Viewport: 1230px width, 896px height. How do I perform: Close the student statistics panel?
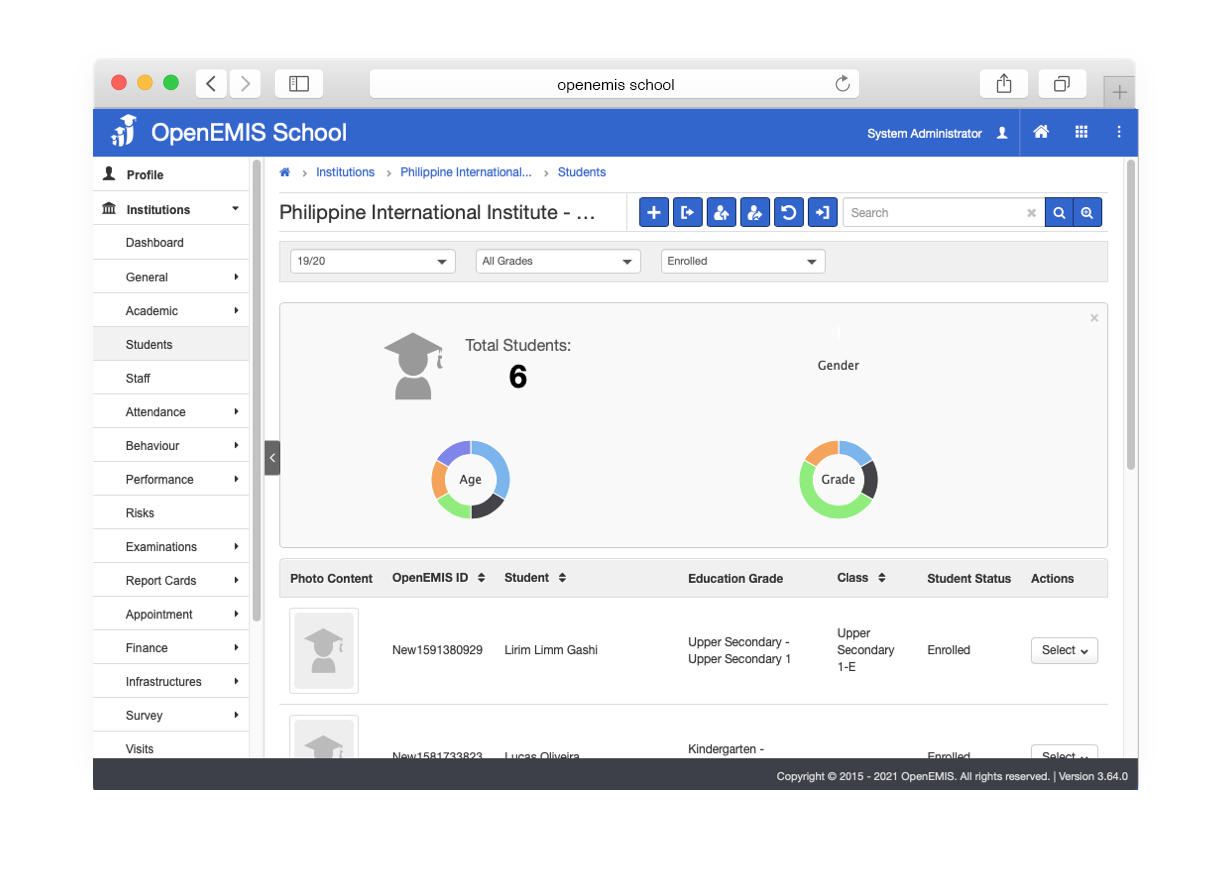[1094, 318]
